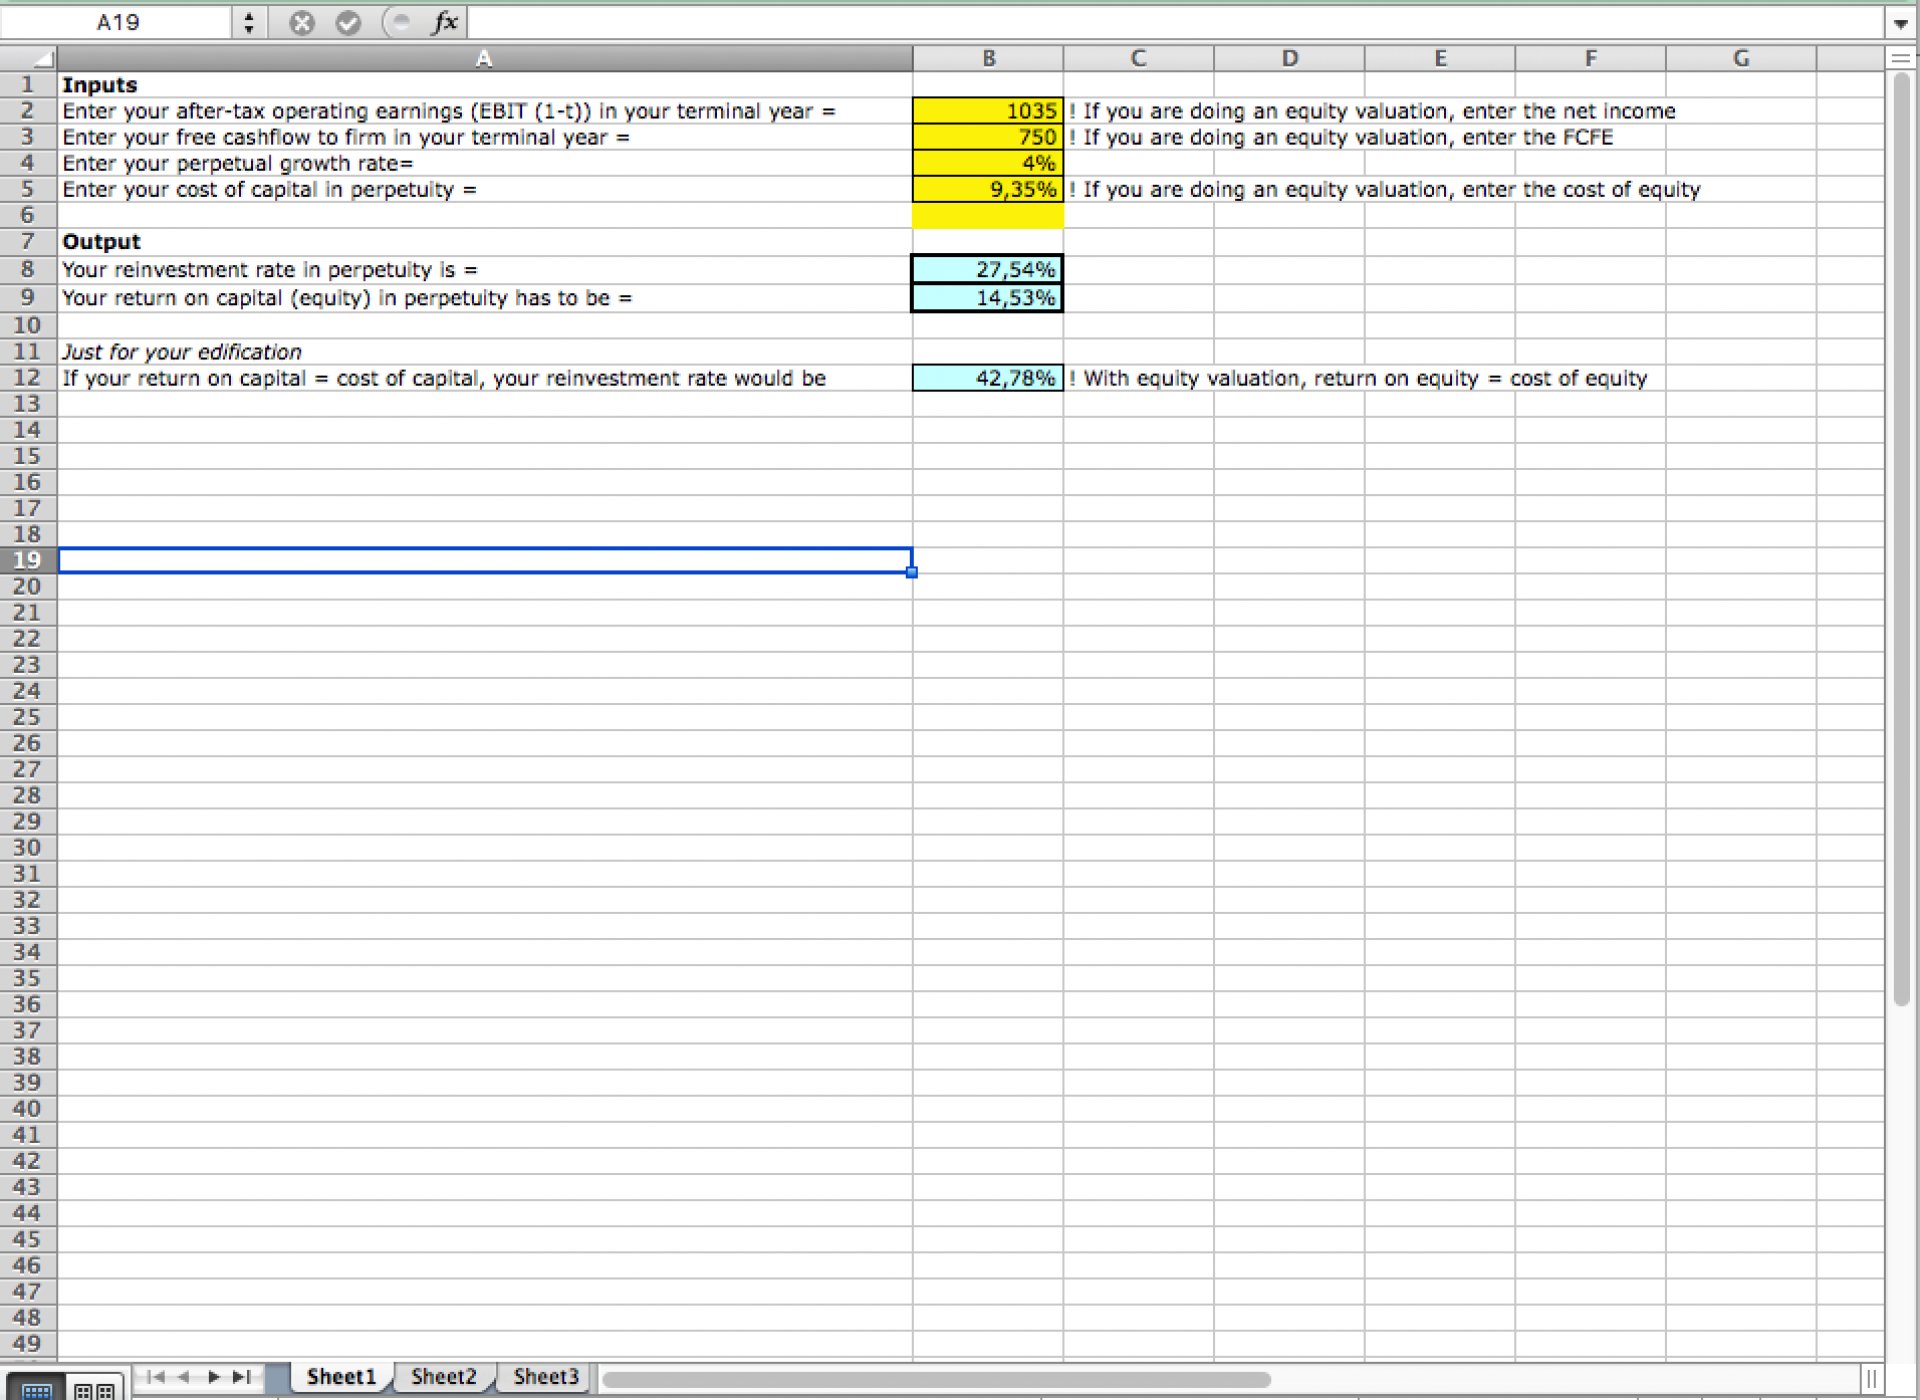The height and width of the screenshot is (1400, 1920).
Task: Click 'Just for your edification' cell
Action: [x=485, y=352]
